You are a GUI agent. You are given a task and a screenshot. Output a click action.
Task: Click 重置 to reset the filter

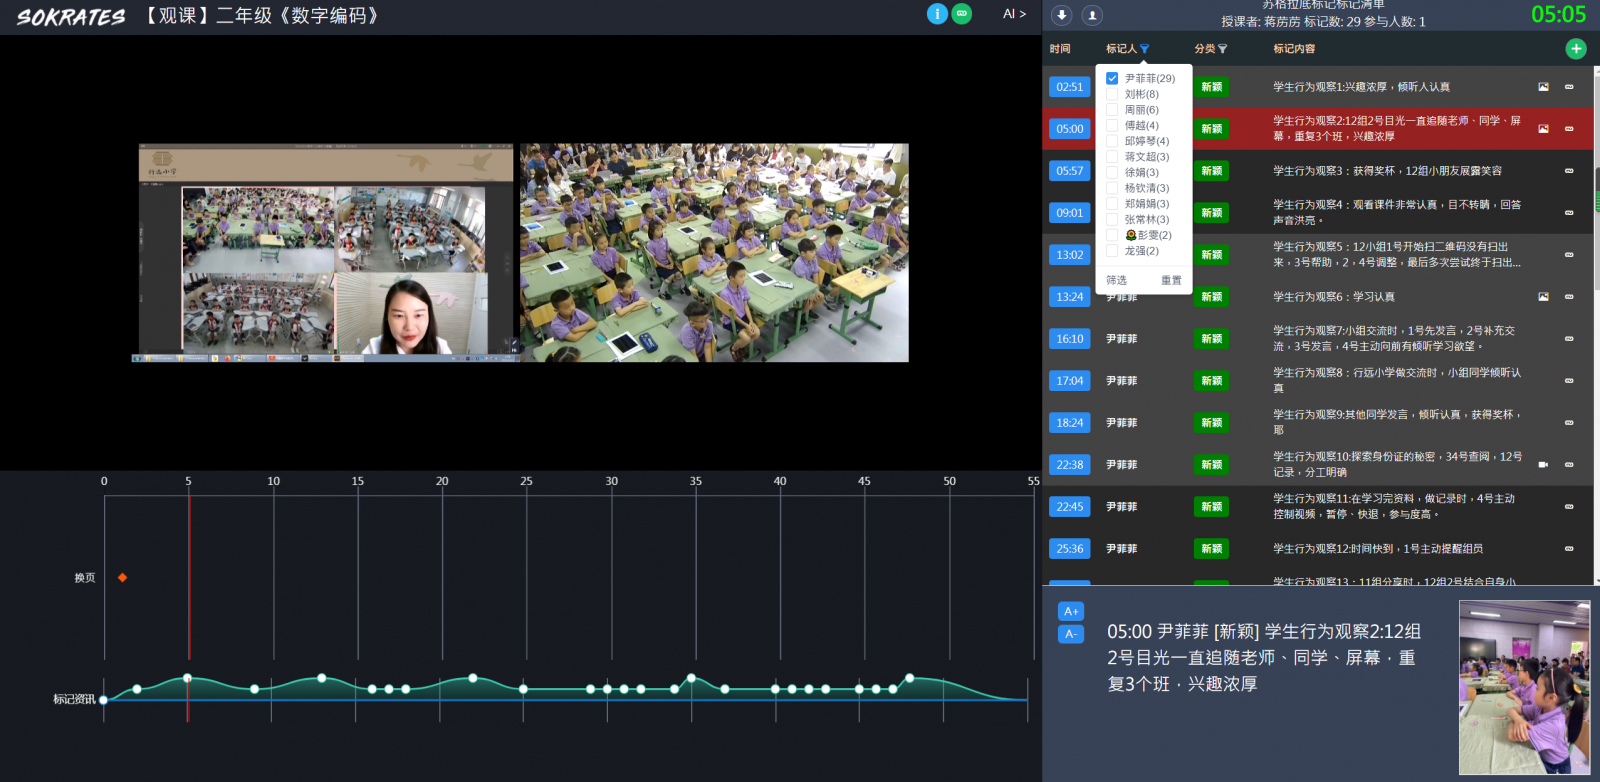(x=1171, y=281)
